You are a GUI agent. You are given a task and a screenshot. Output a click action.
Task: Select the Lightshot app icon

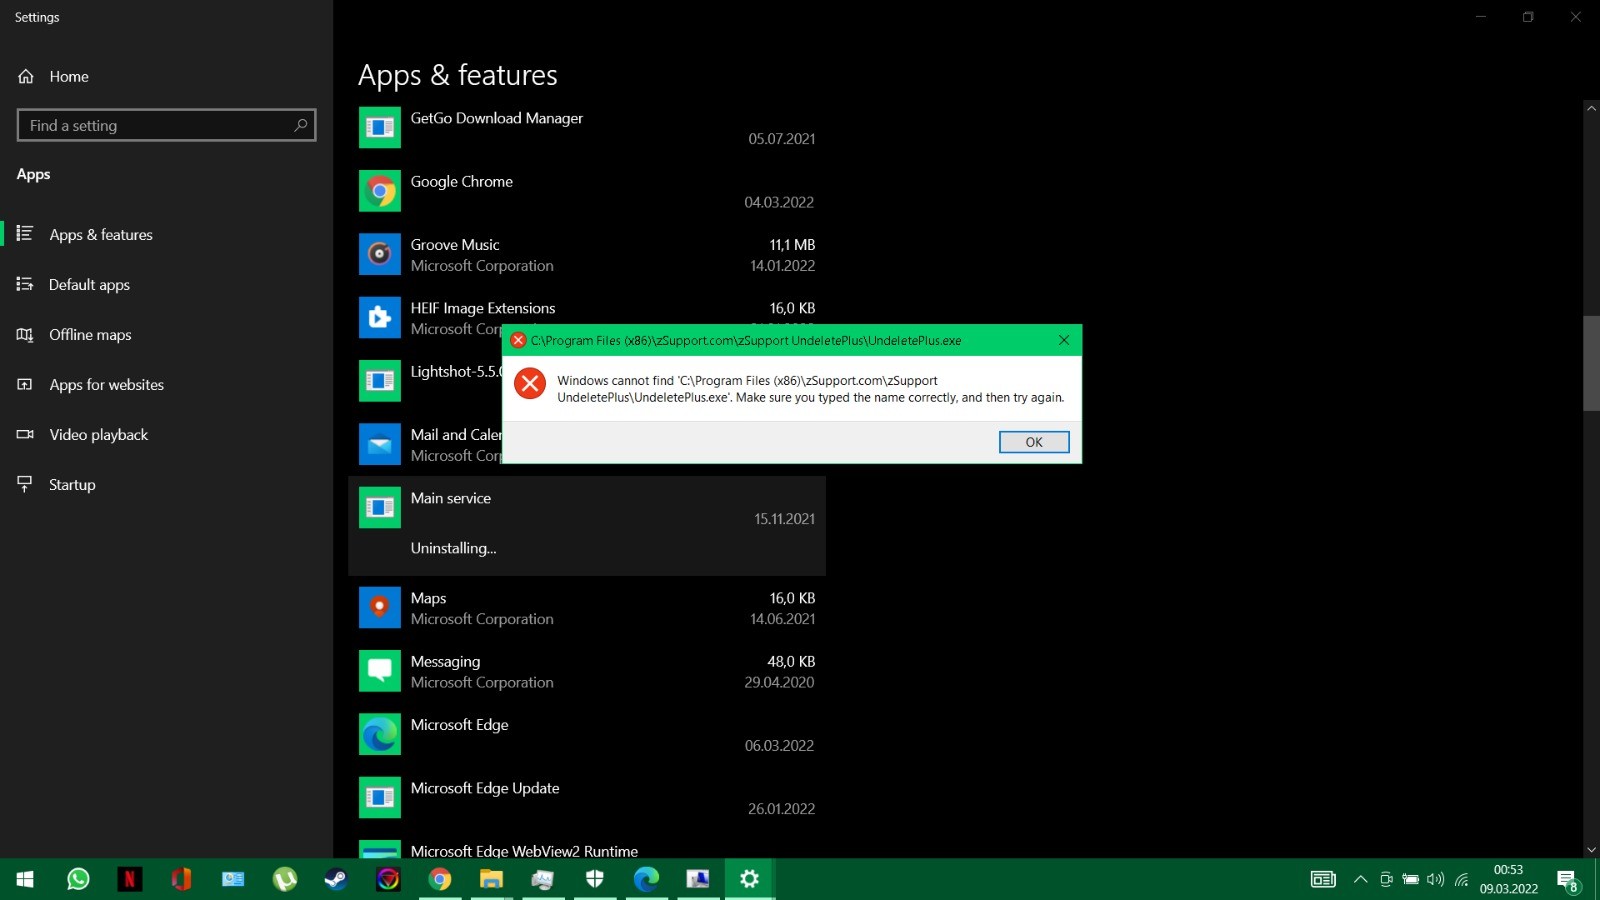pos(380,380)
